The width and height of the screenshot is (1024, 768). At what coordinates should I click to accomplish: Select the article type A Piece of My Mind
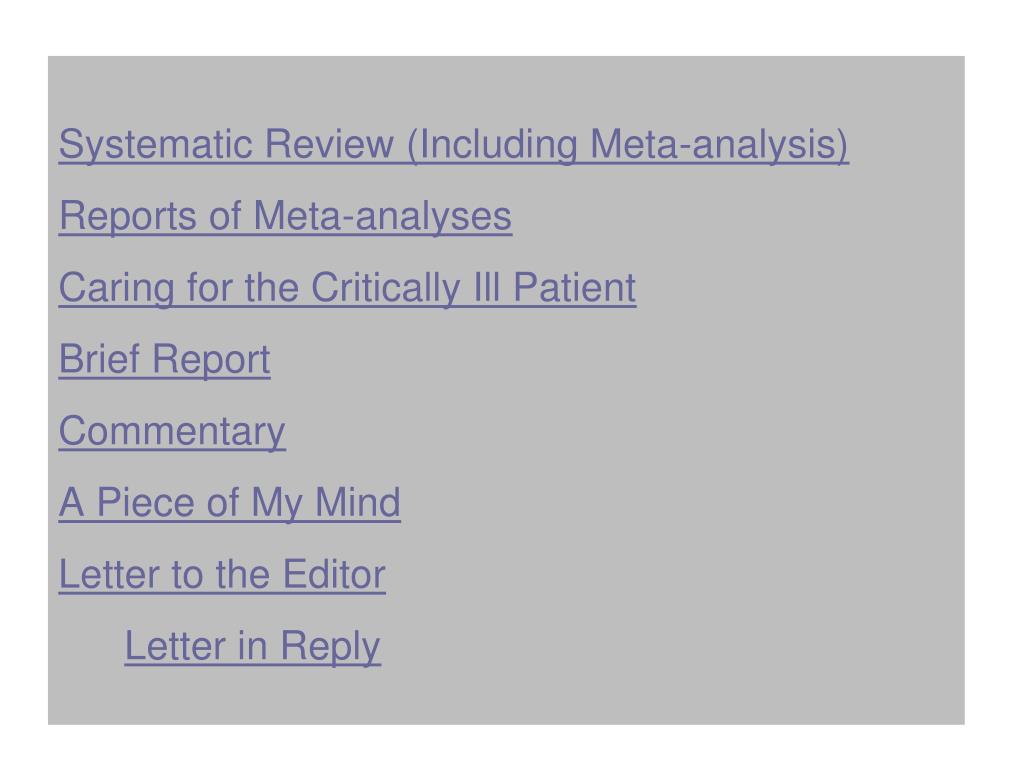230,503
